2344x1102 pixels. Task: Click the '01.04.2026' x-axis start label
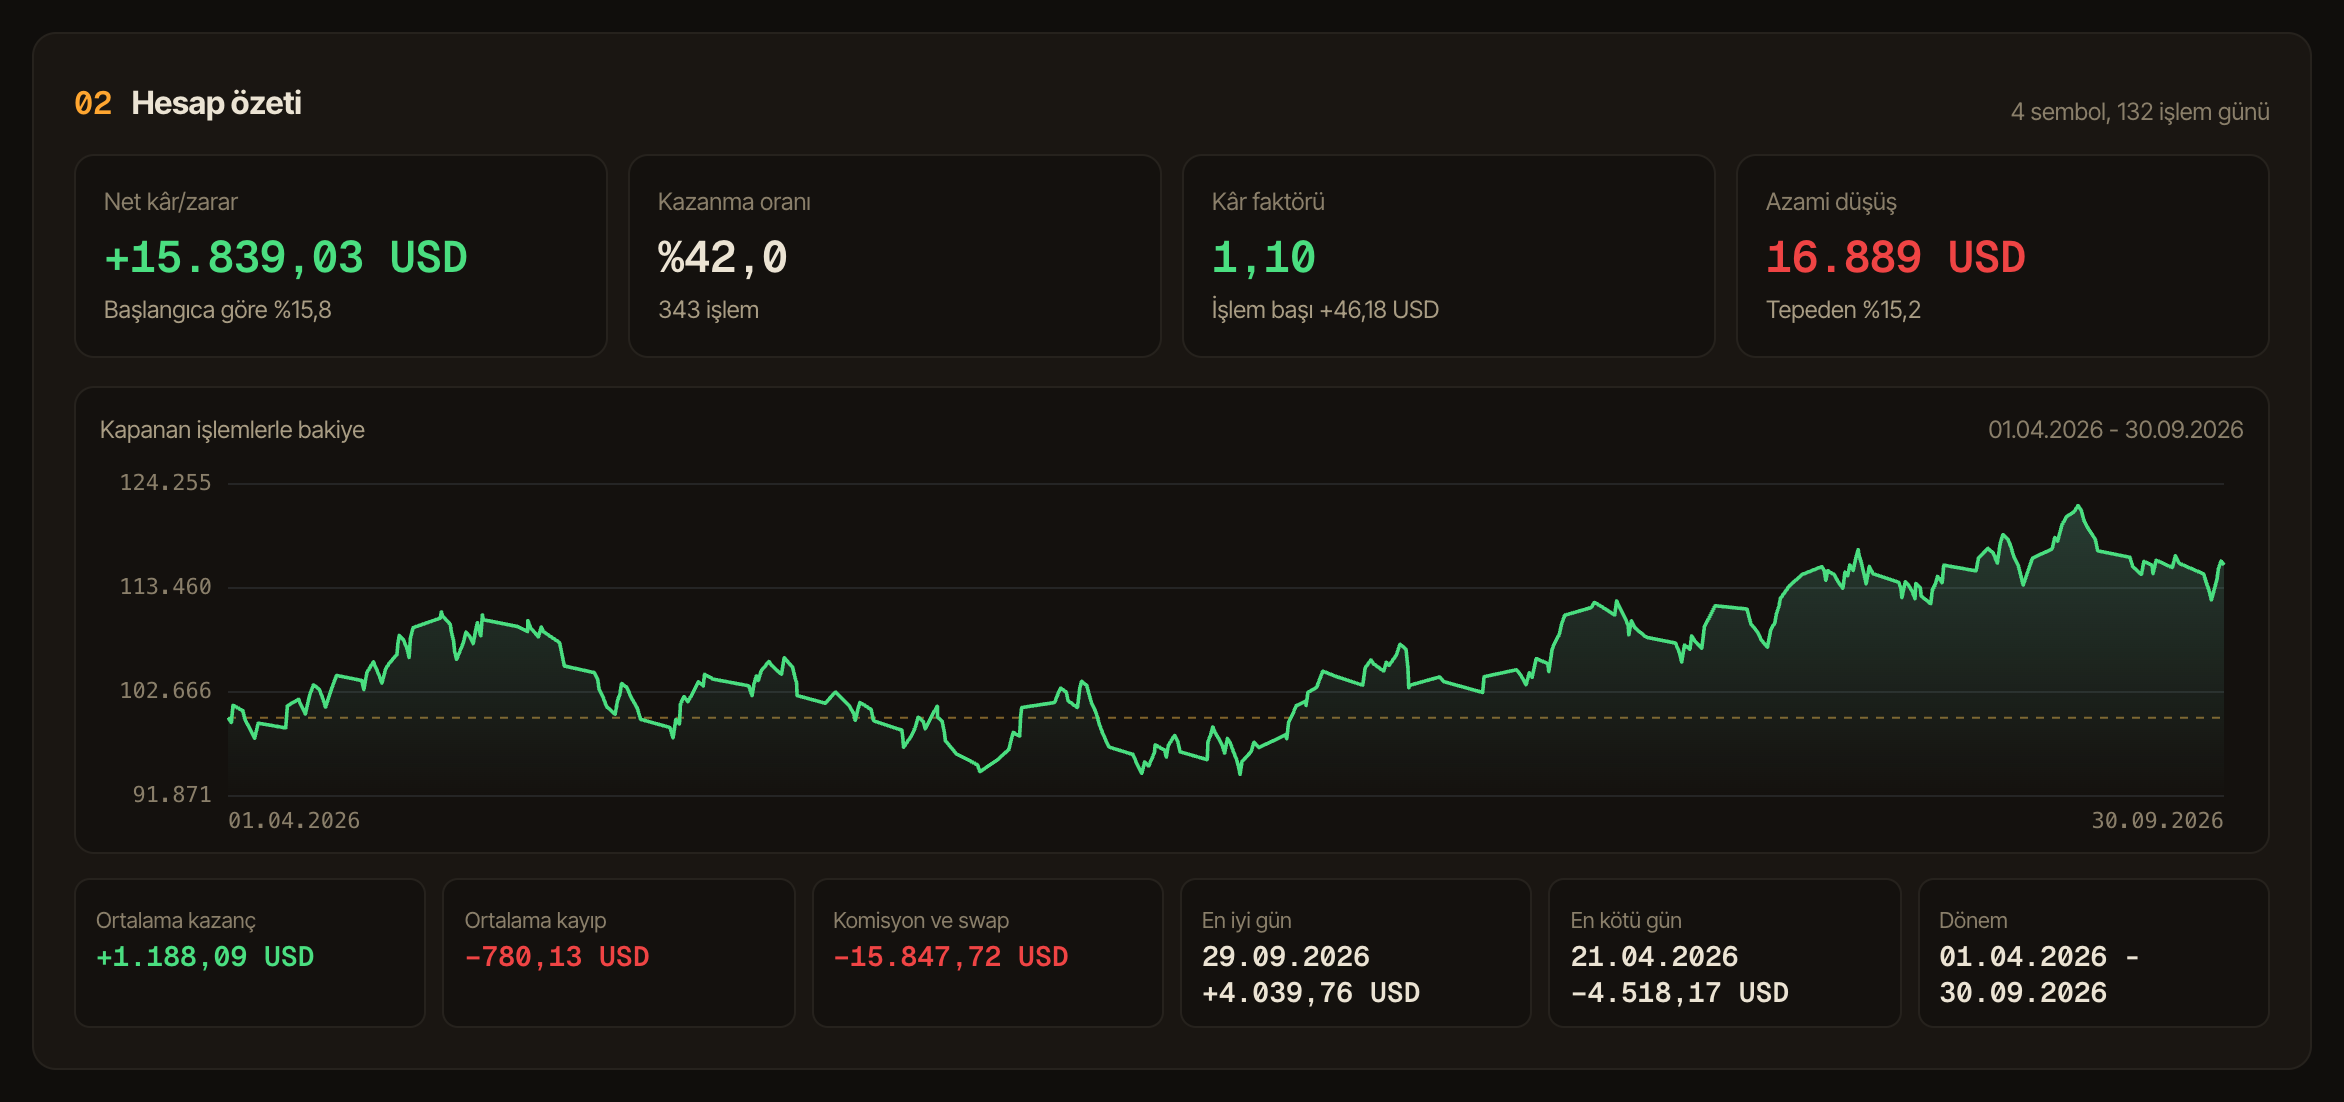coord(294,821)
